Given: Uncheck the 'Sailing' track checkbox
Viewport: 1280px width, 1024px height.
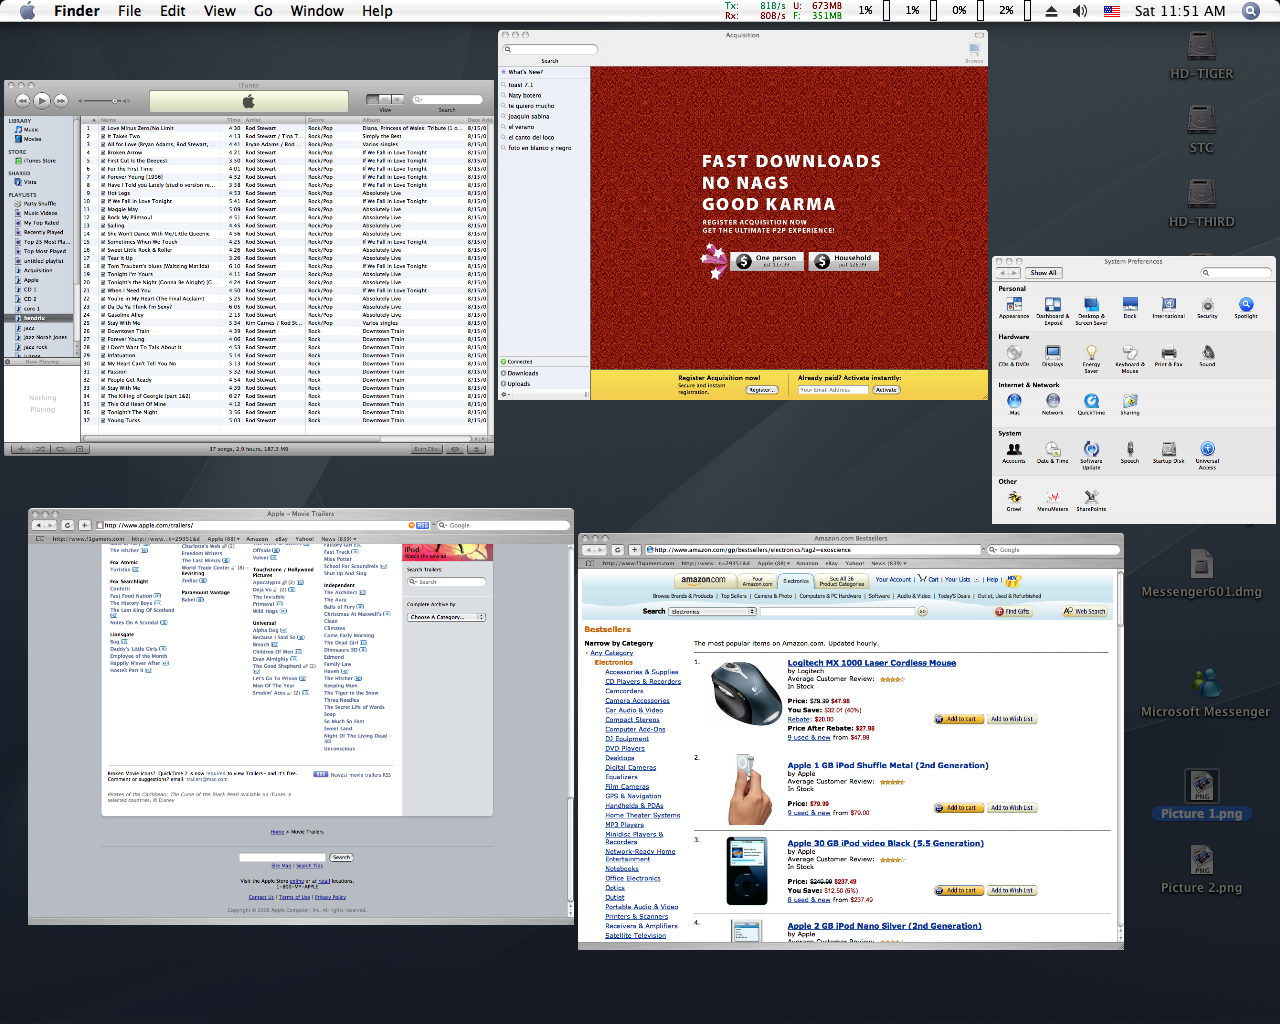Looking at the screenshot, I should click(101, 226).
